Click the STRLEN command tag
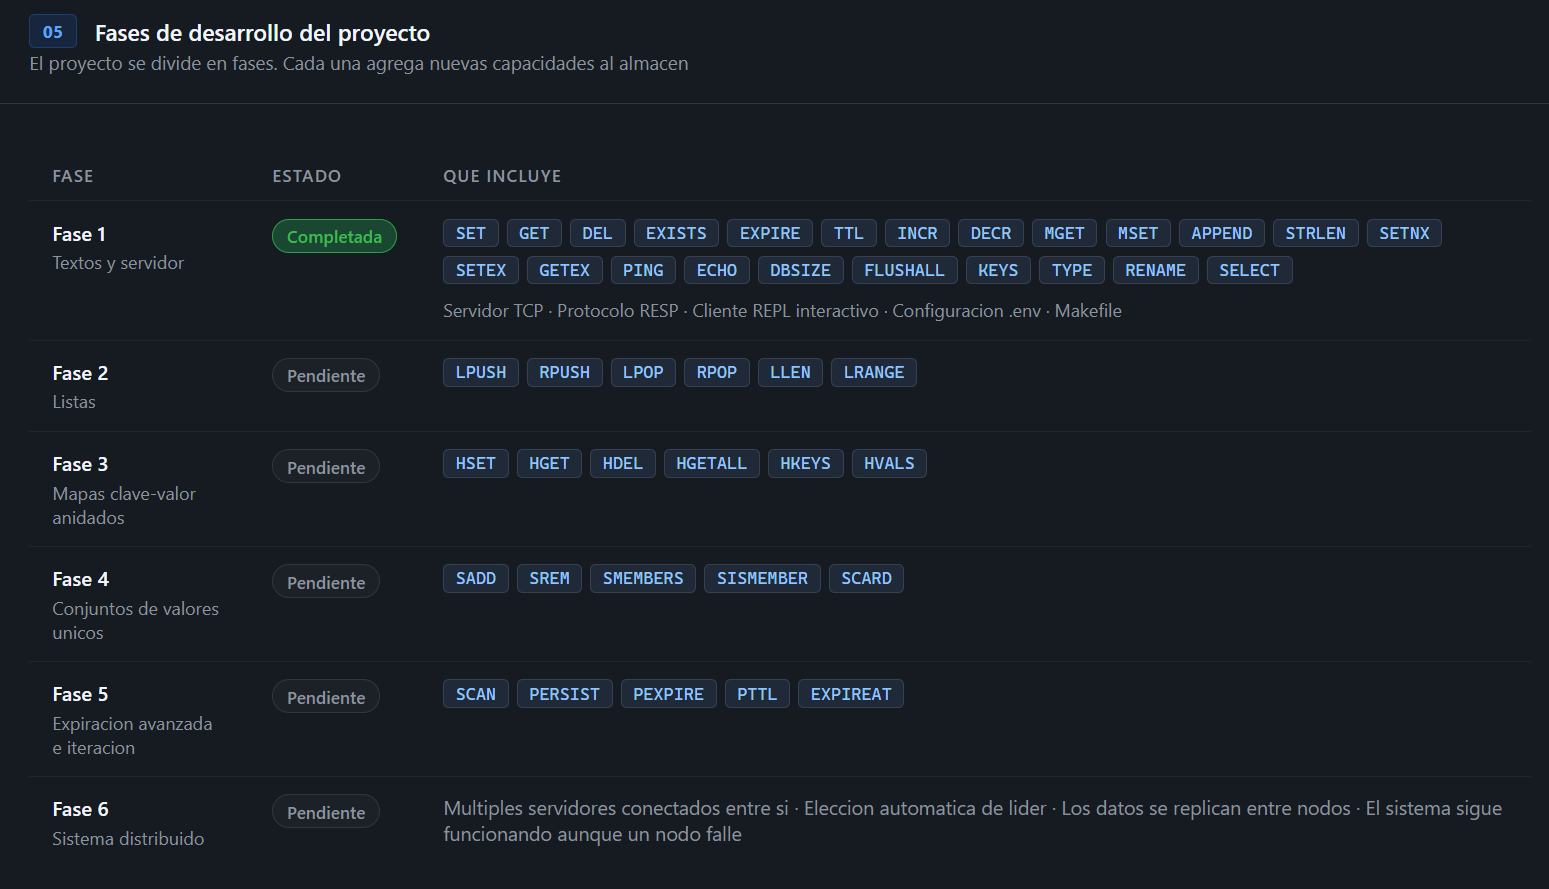This screenshot has width=1549, height=889. tap(1316, 233)
